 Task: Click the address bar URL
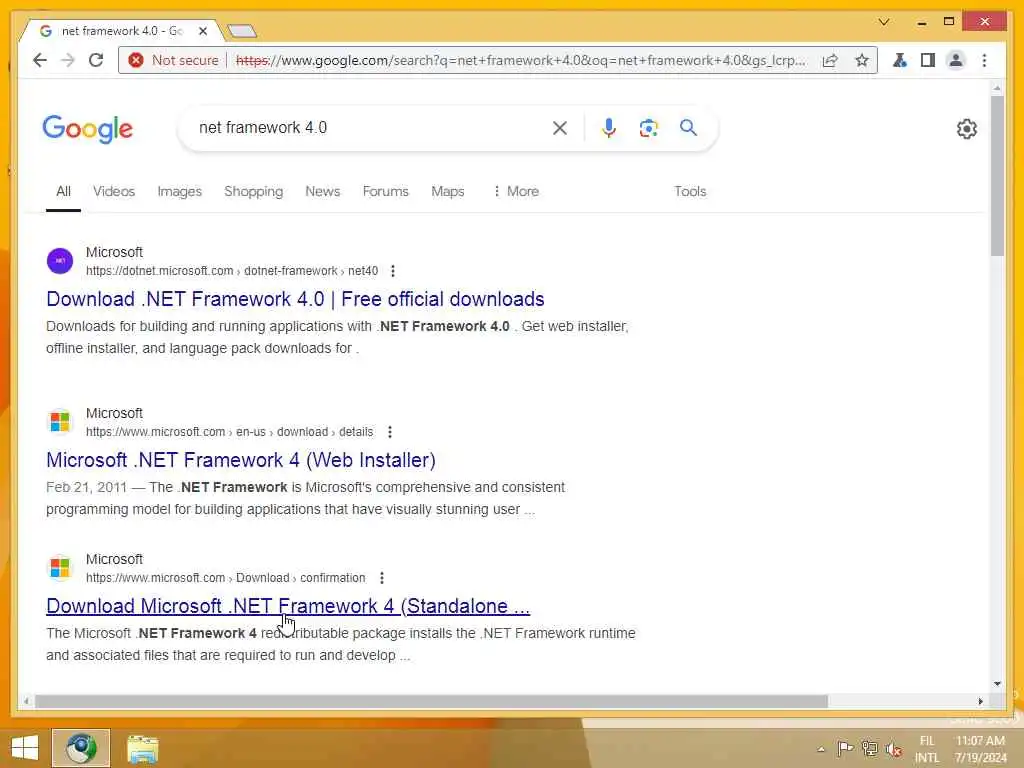point(520,60)
